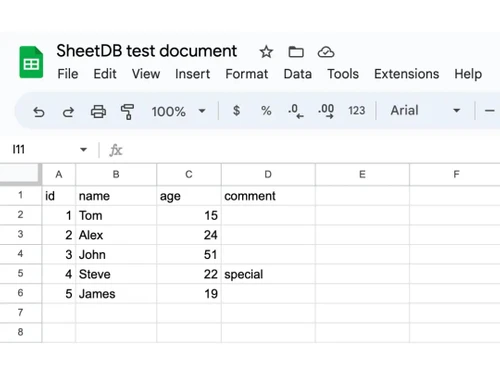Select the cell containing John
The image size is (500, 375).
tap(116, 255)
